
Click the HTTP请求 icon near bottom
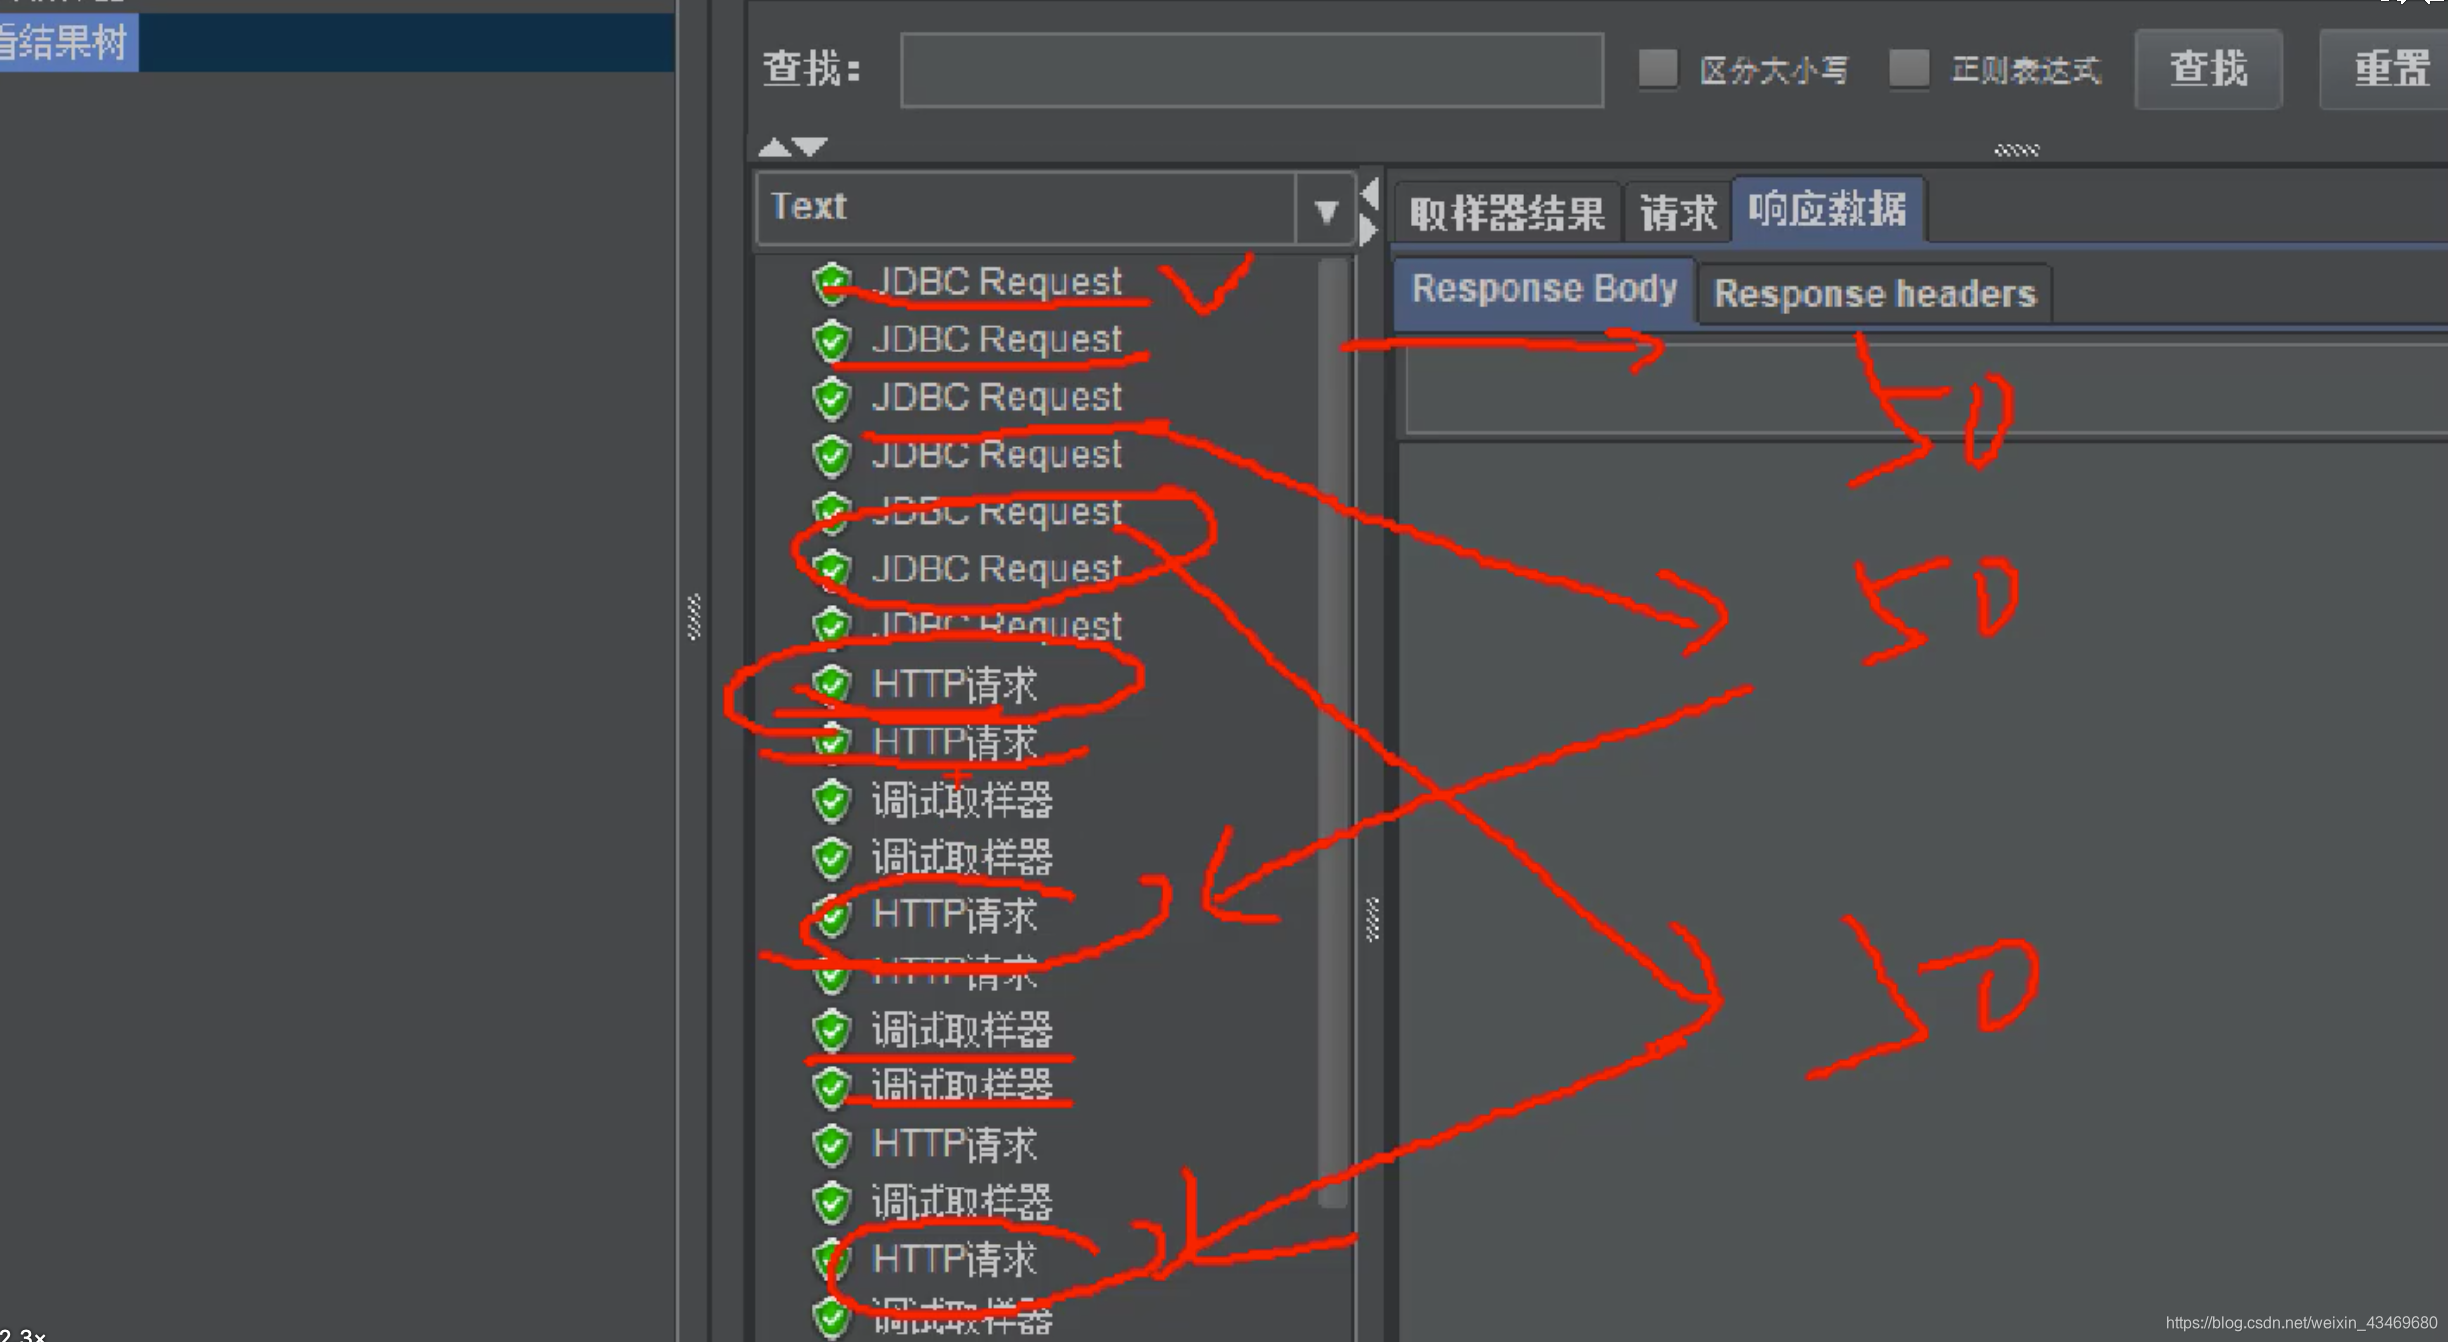831,1256
